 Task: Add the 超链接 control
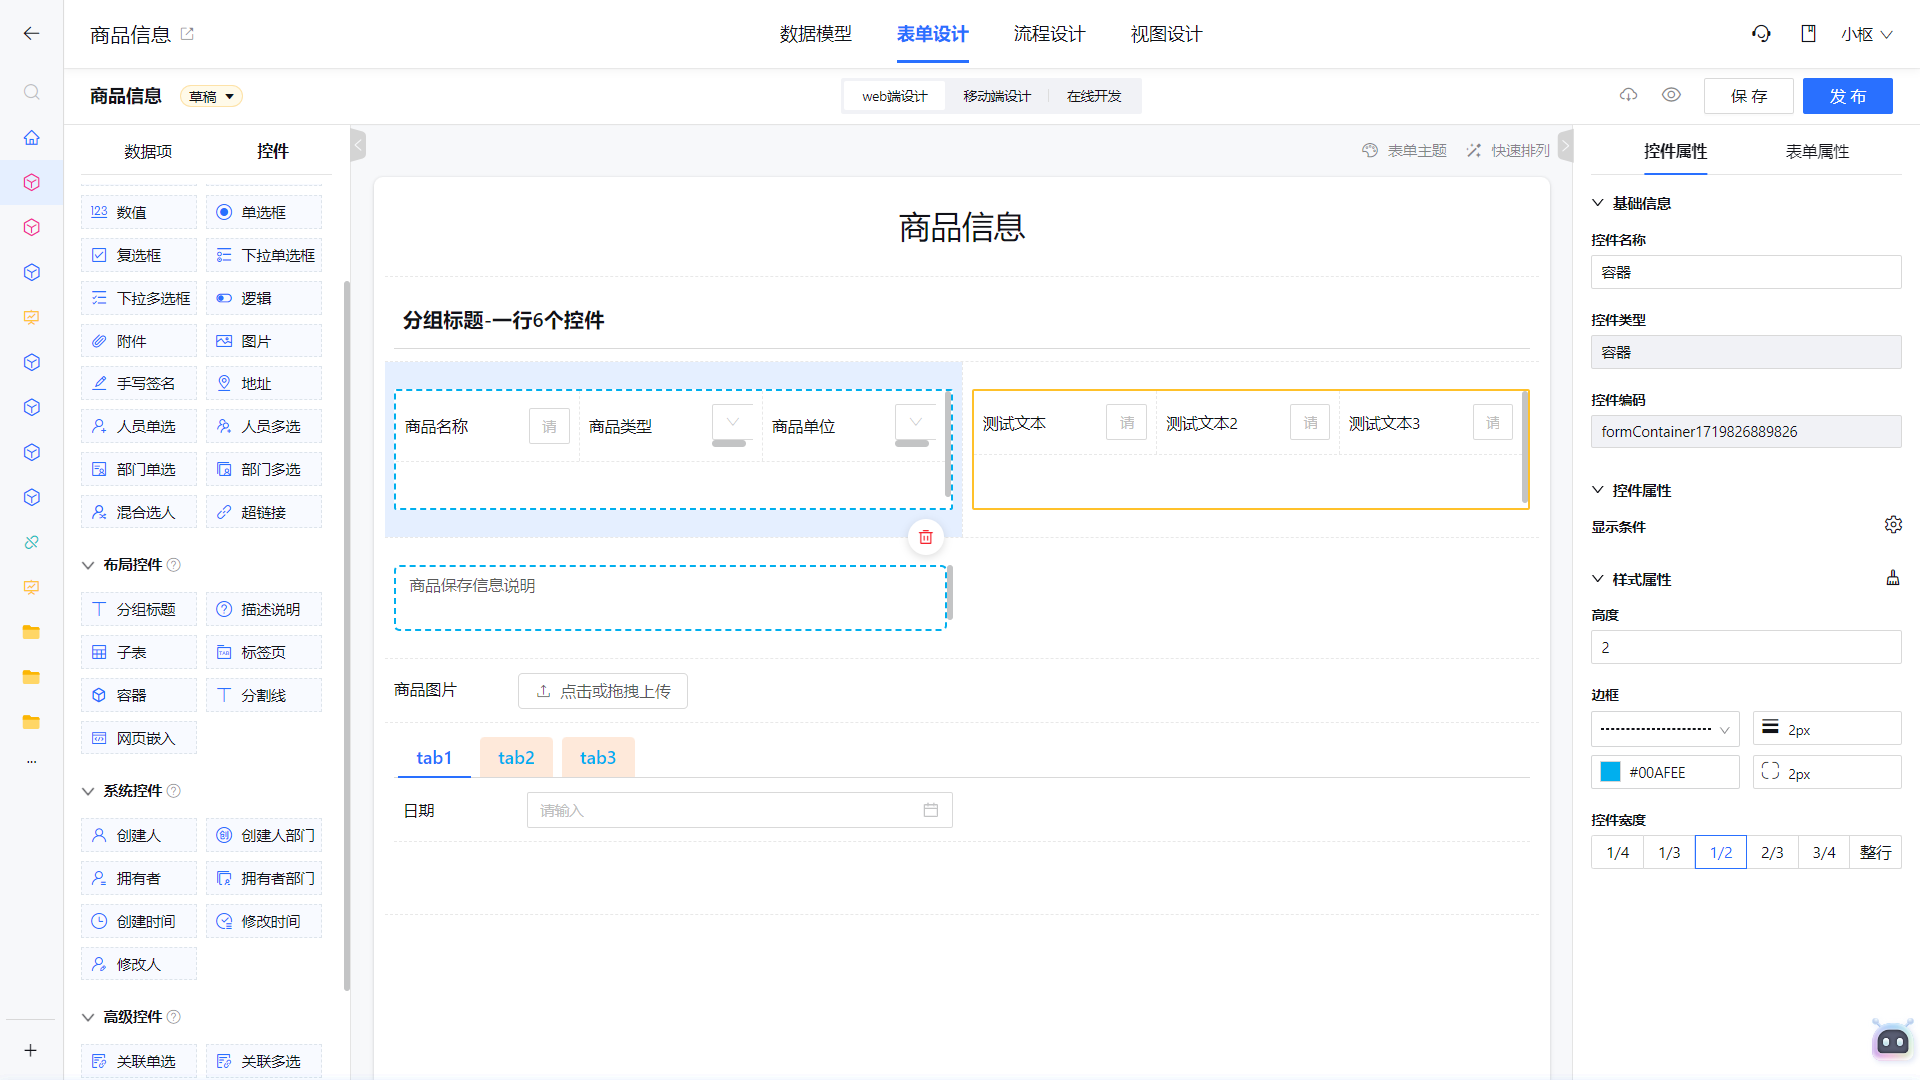(x=264, y=512)
